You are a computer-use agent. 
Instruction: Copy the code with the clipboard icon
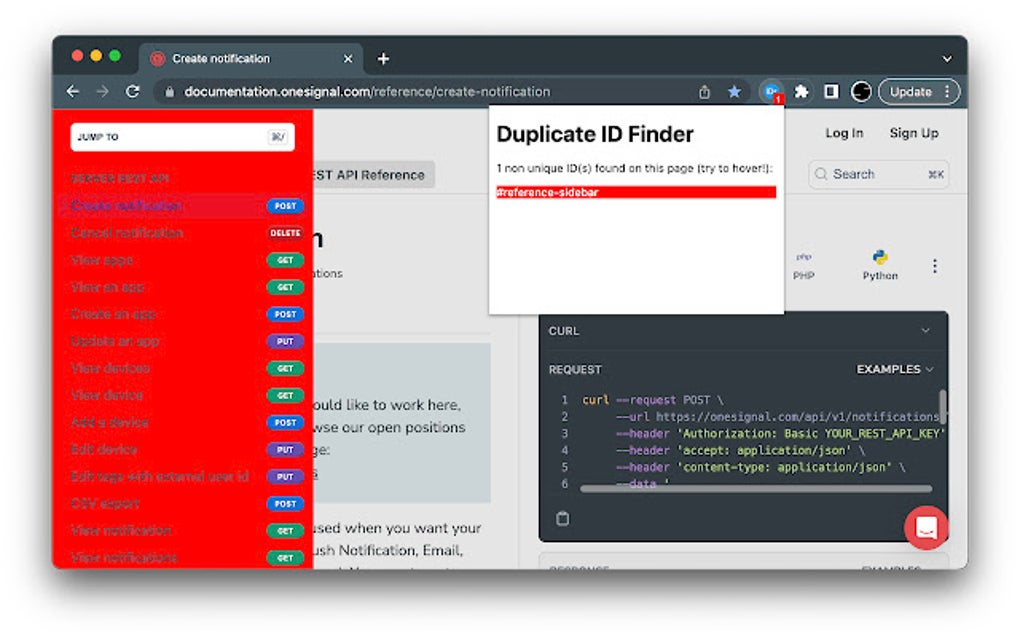pos(563,518)
